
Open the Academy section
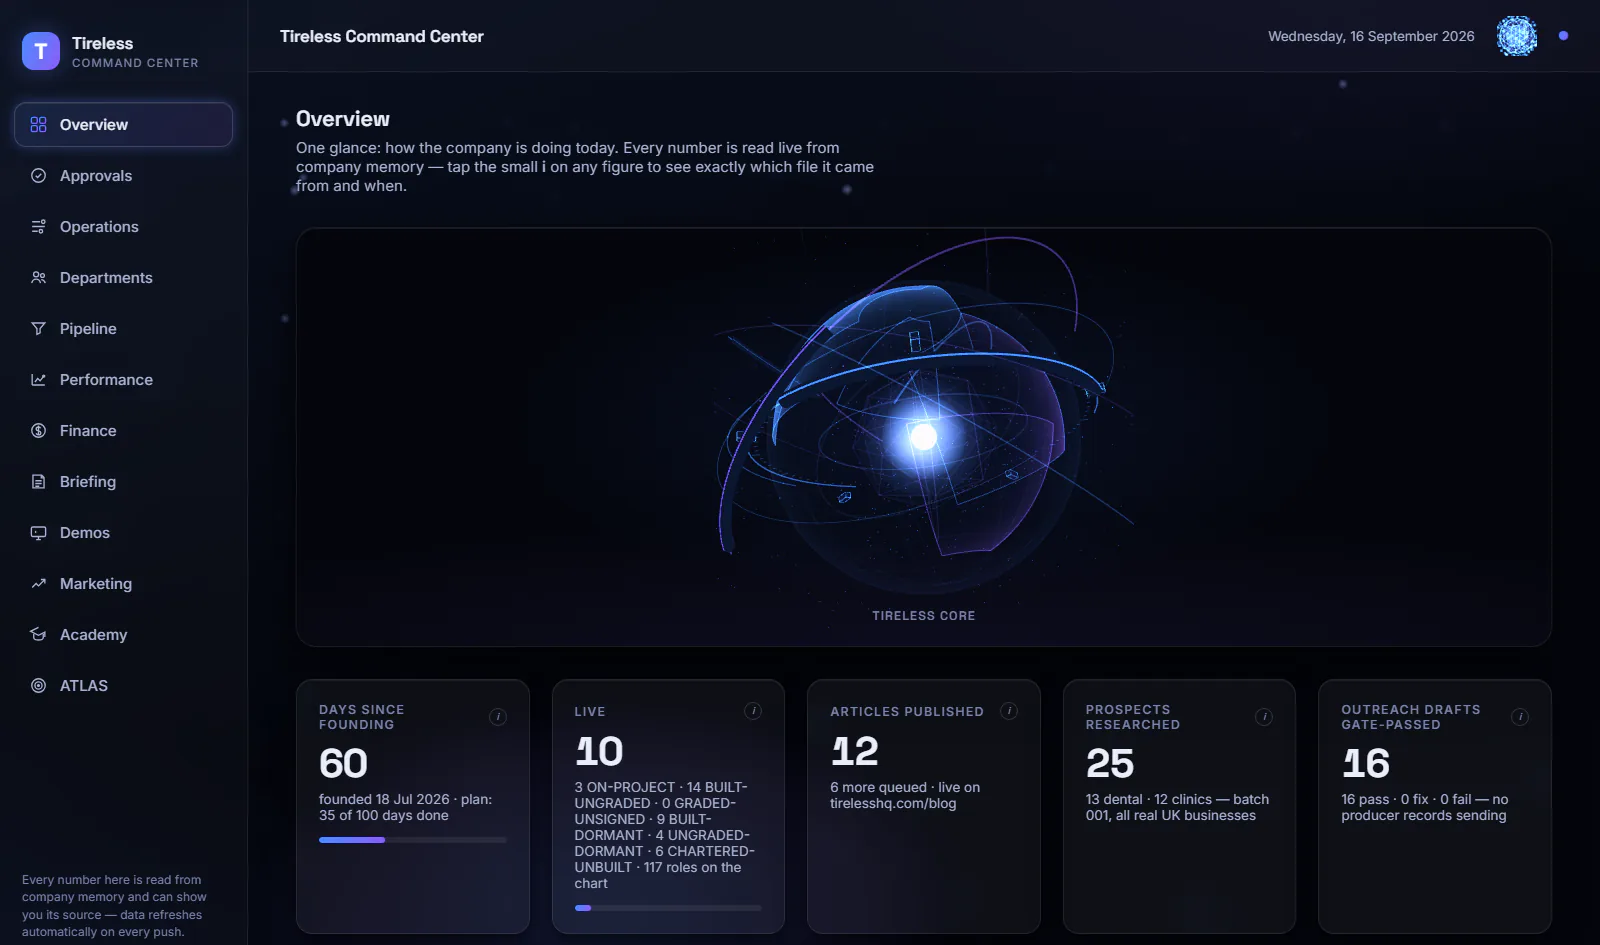pos(124,635)
